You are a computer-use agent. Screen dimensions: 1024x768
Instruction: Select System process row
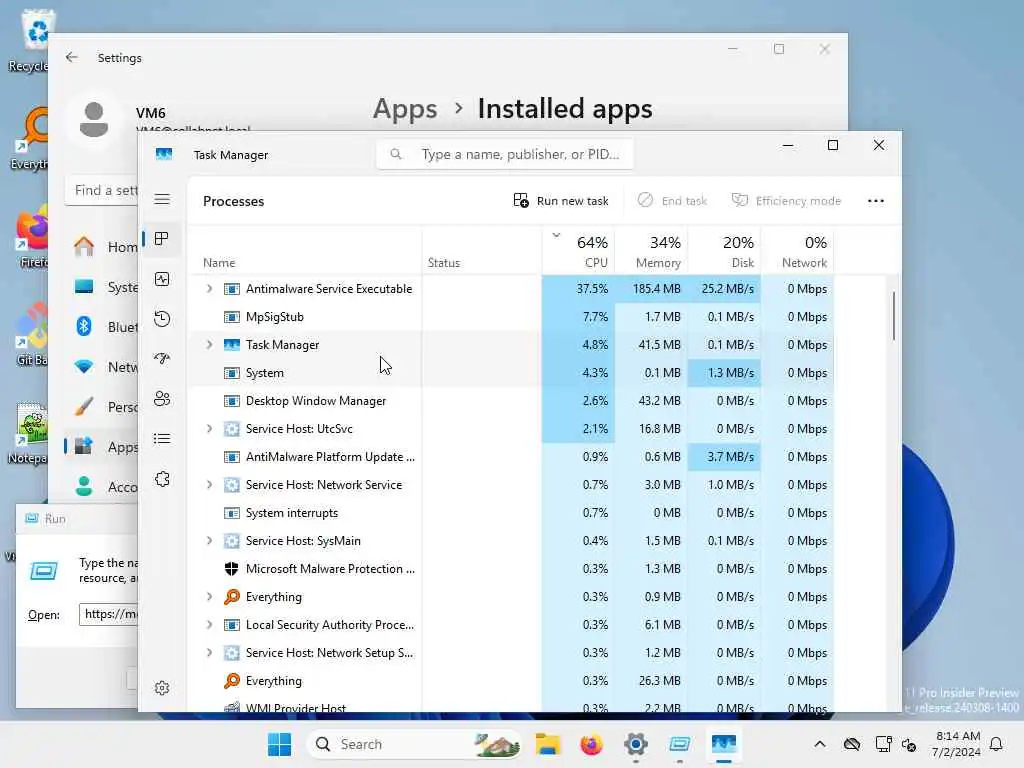511,373
